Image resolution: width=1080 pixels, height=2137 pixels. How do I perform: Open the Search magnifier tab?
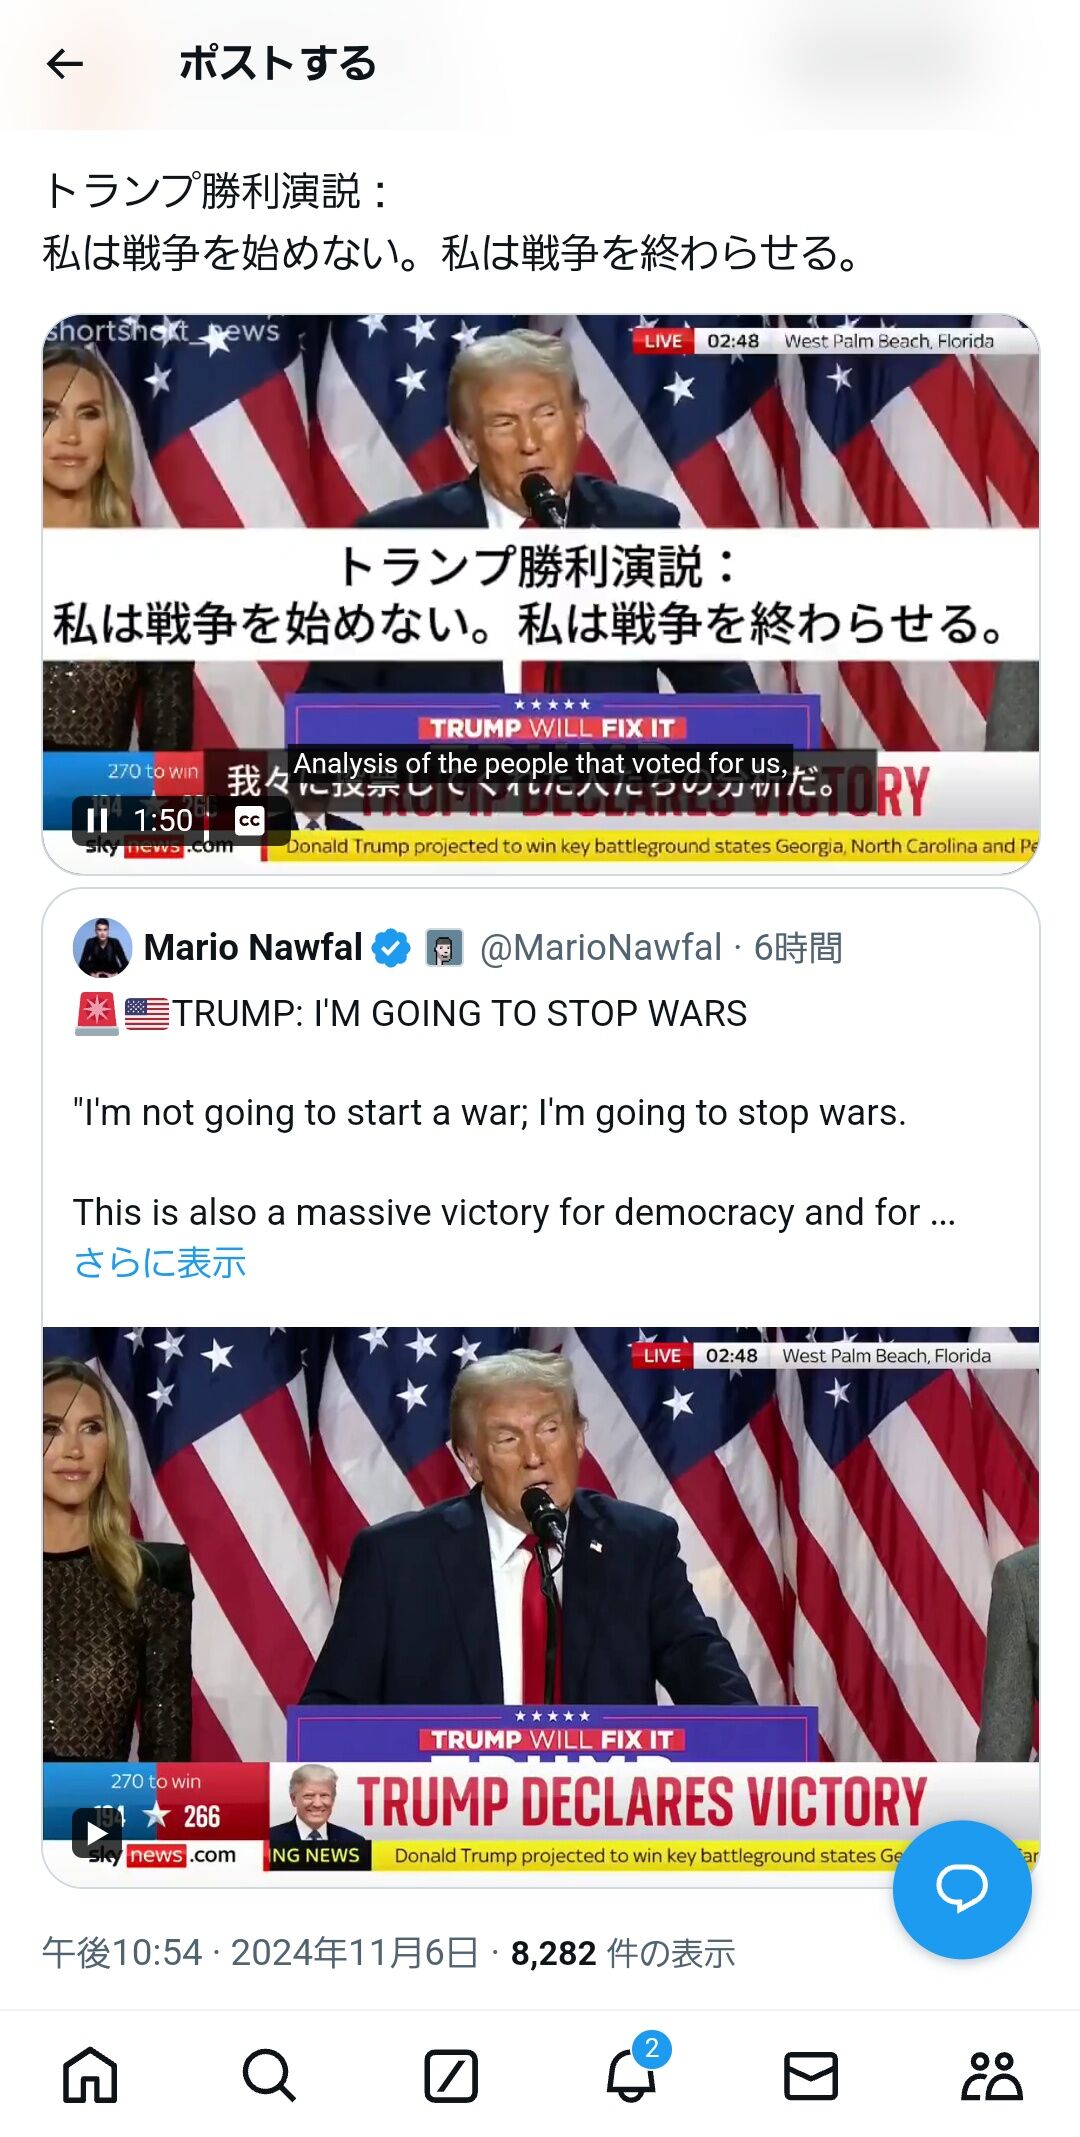pos(269,2075)
